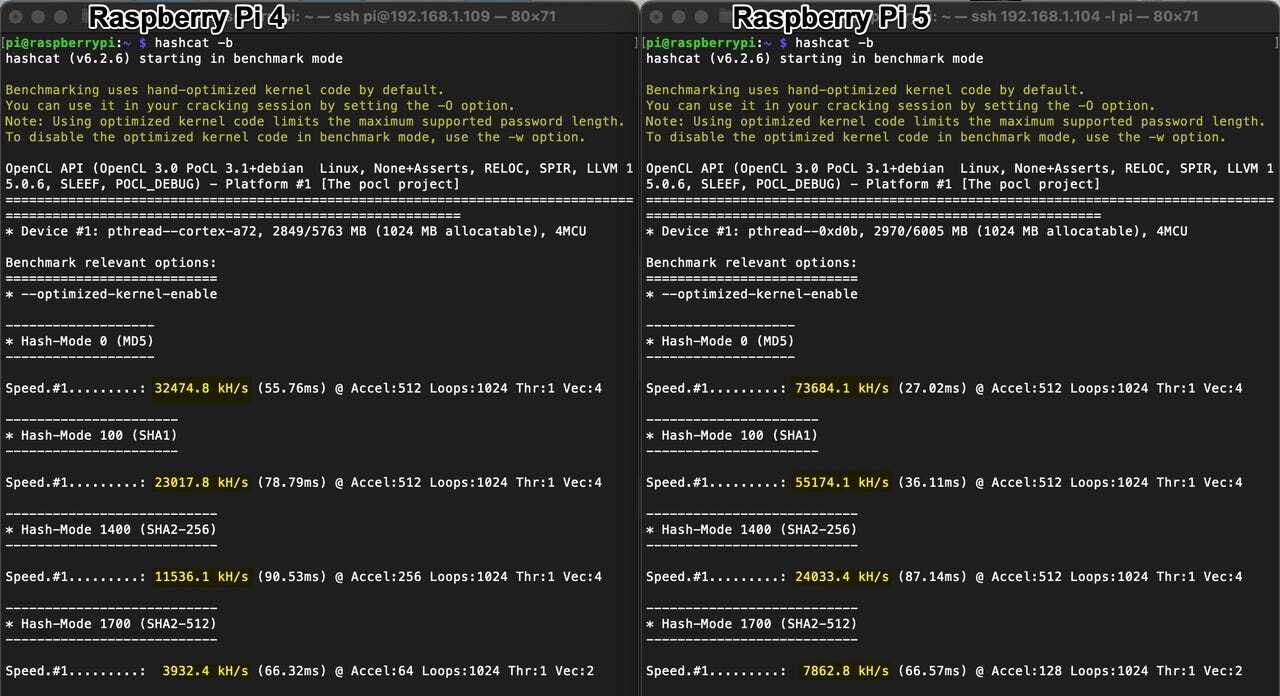This screenshot has height=696, width=1280.
Task: Select the SHA1 speed '55174.1 kH/s'
Action: pyautogui.click(x=842, y=482)
